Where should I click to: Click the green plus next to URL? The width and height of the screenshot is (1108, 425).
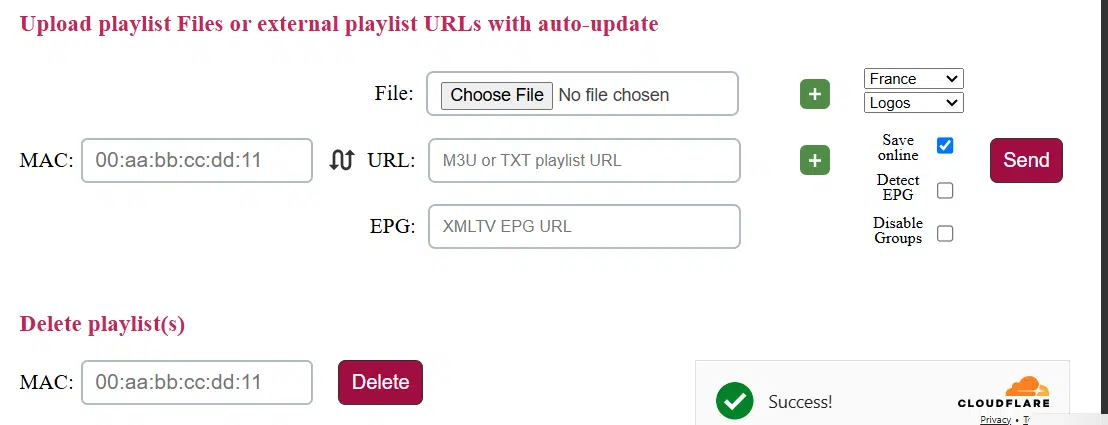(815, 160)
